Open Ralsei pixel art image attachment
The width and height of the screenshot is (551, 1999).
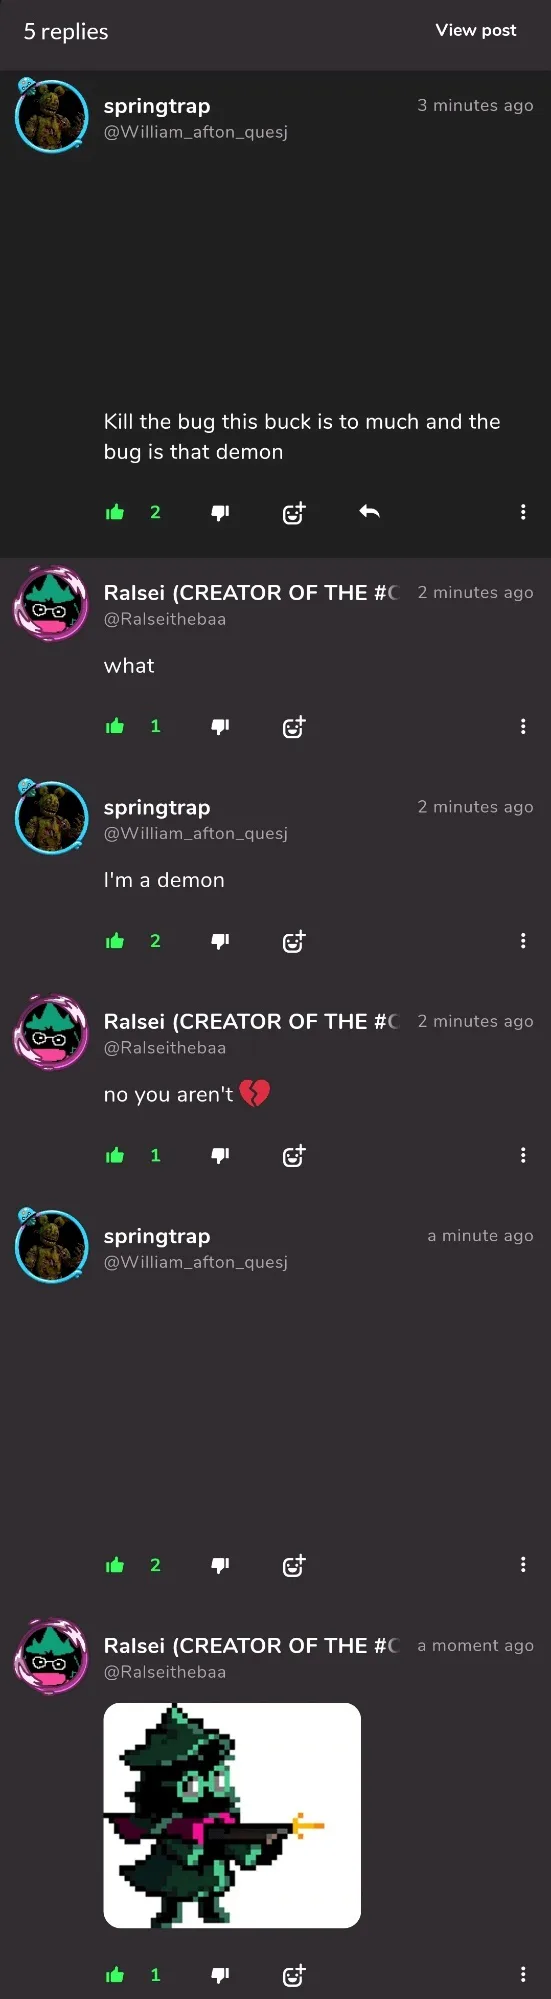tap(232, 1815)
